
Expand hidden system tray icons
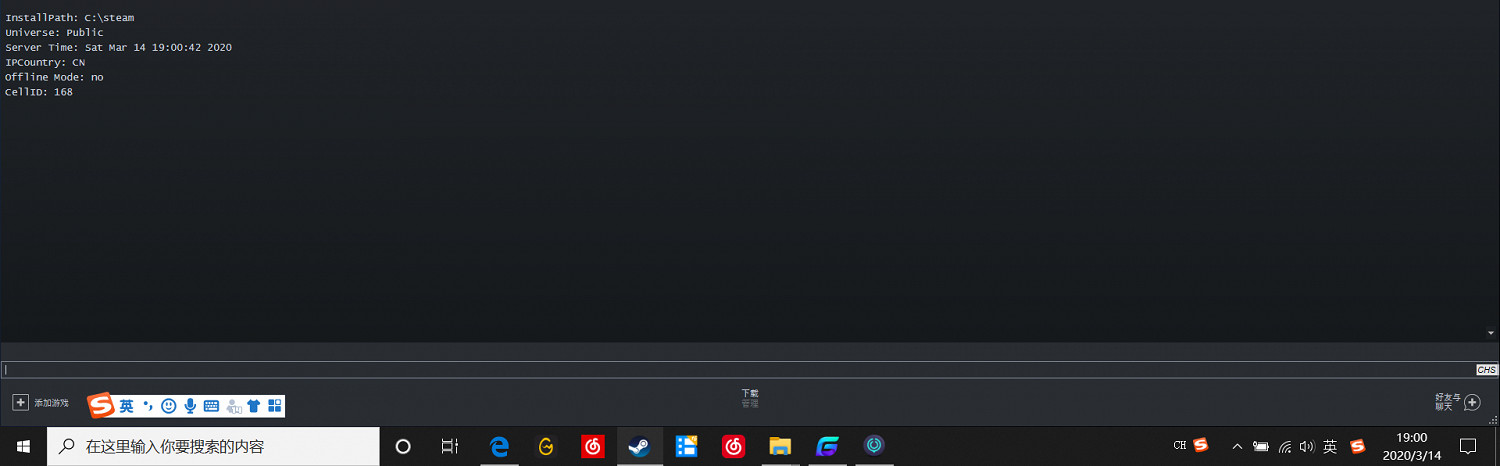(x=1237, y=447)
